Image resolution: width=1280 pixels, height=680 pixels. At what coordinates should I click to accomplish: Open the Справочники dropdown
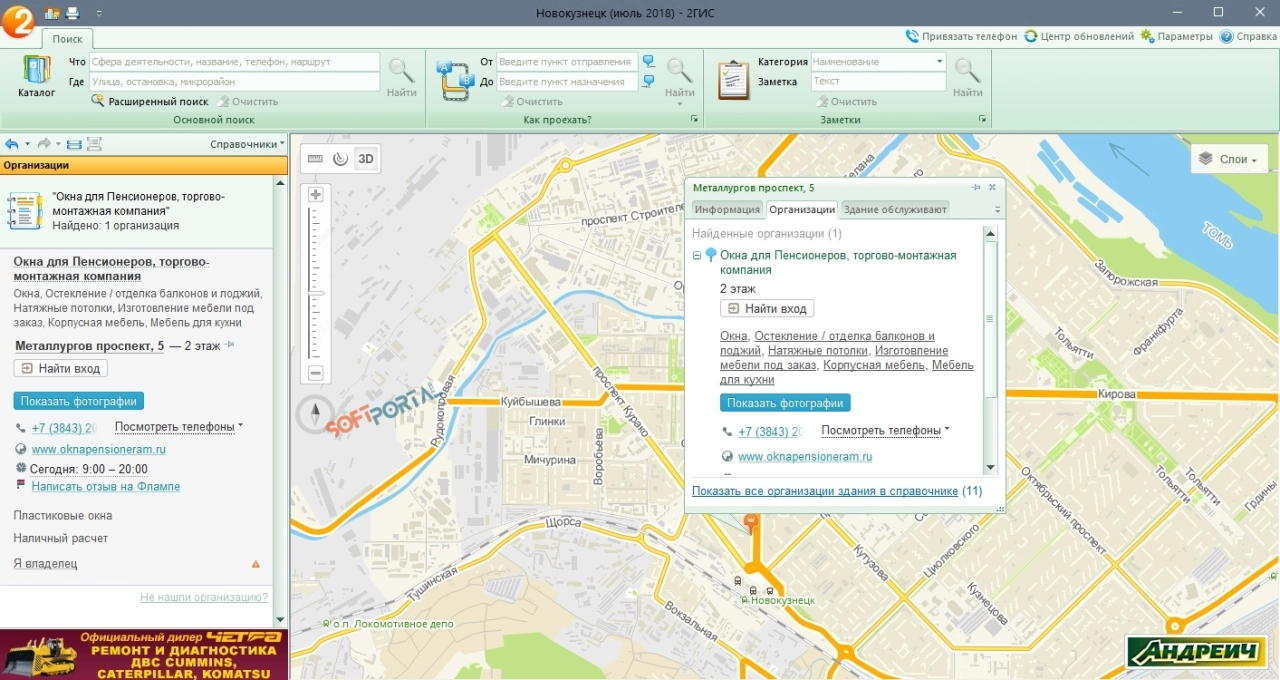247,144
